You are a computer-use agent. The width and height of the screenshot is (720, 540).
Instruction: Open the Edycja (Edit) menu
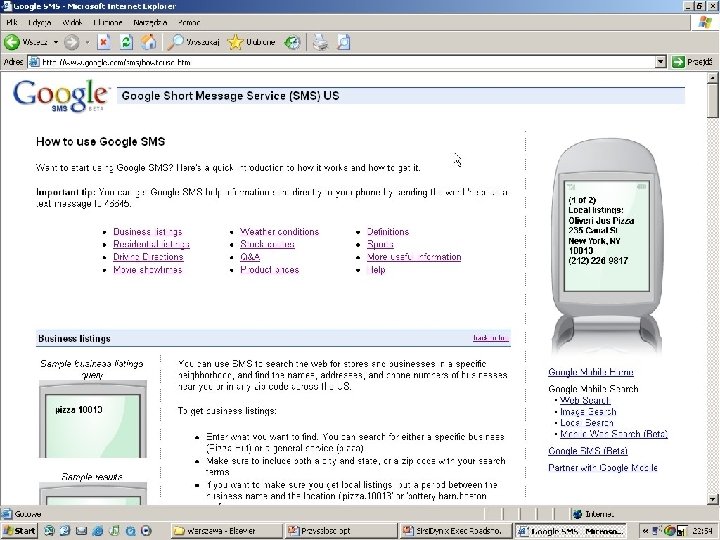[39, 22]
